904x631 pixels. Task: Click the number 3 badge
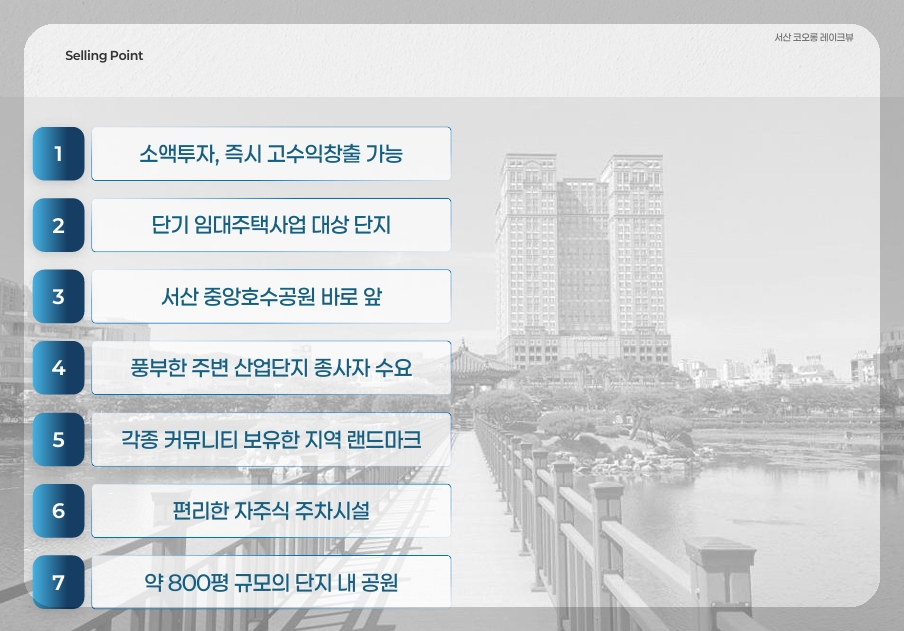coord(58,296)
